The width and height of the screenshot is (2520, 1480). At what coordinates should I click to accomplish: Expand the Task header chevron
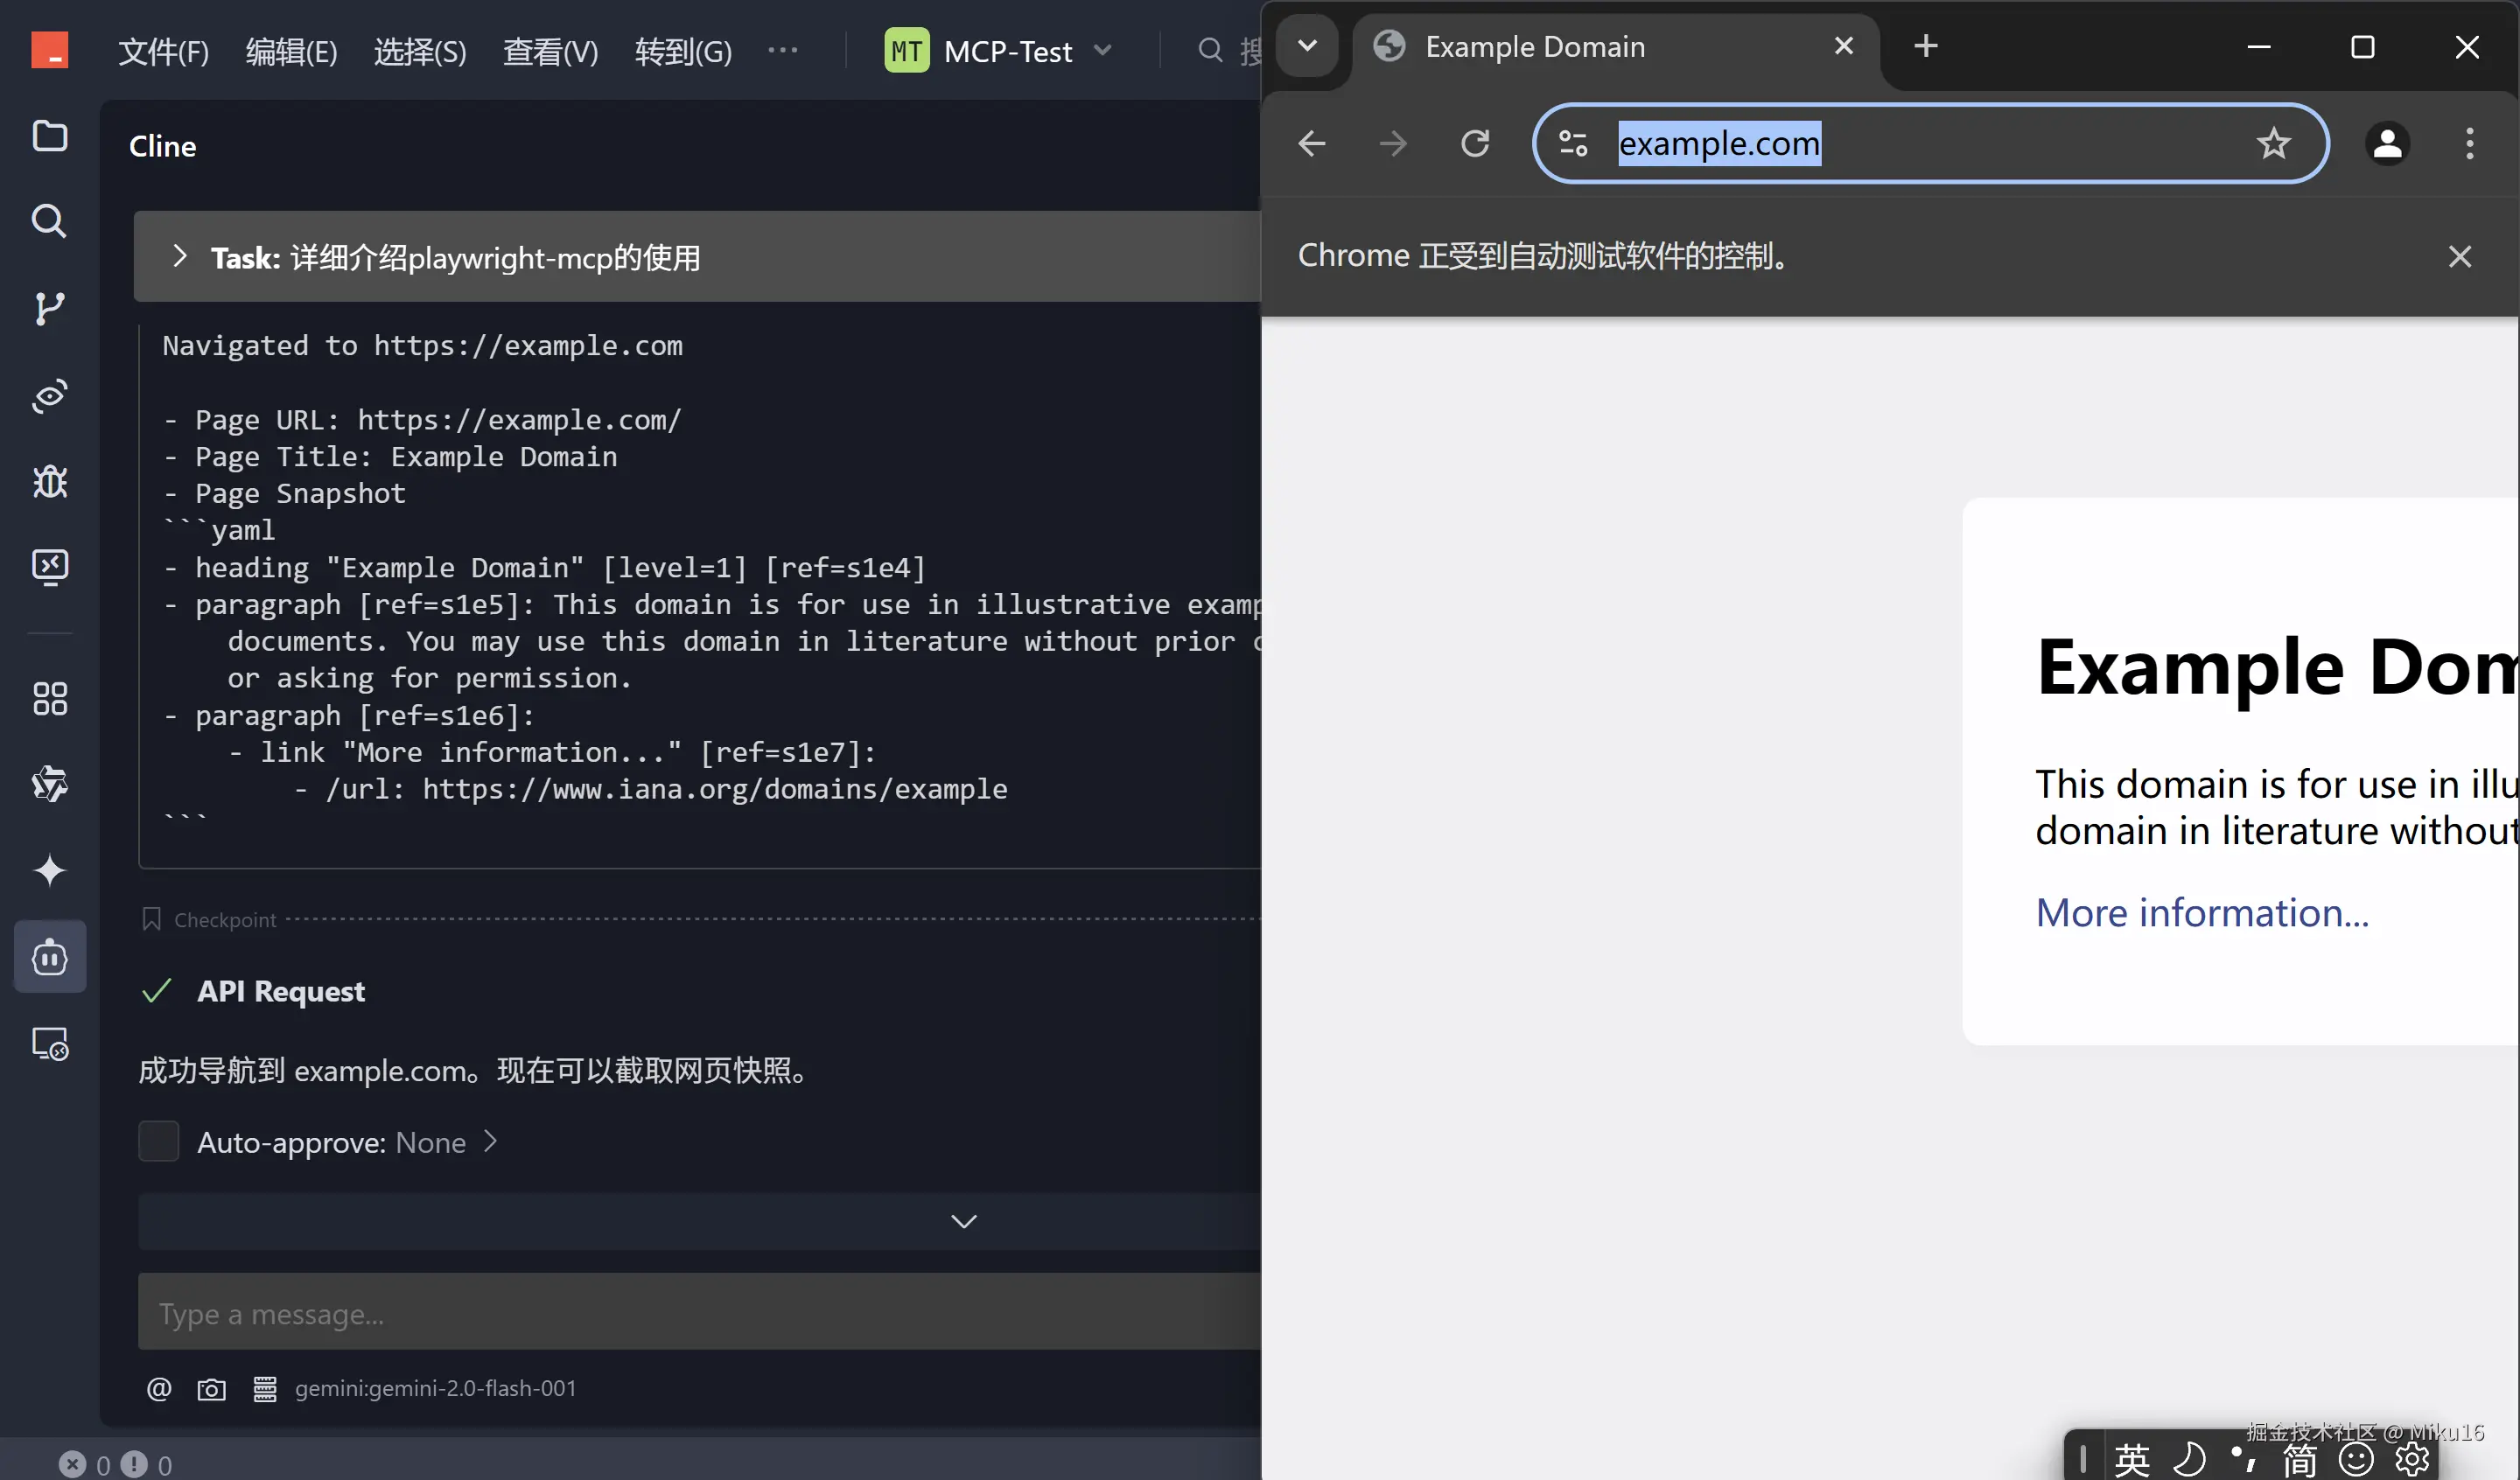pos(179,257)
